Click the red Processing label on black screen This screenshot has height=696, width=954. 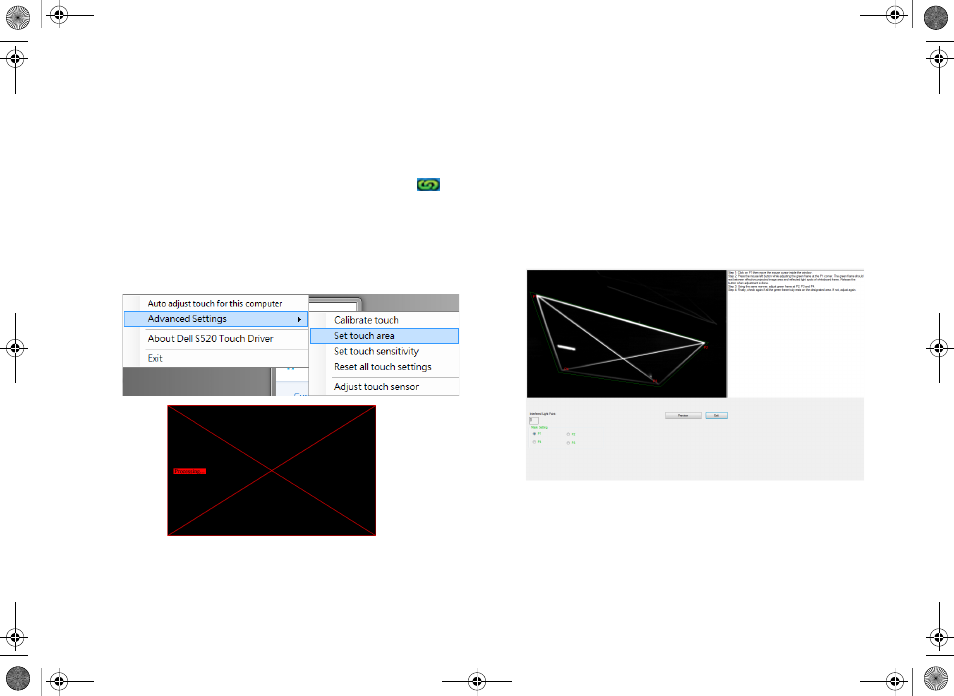tap(190, 471)
